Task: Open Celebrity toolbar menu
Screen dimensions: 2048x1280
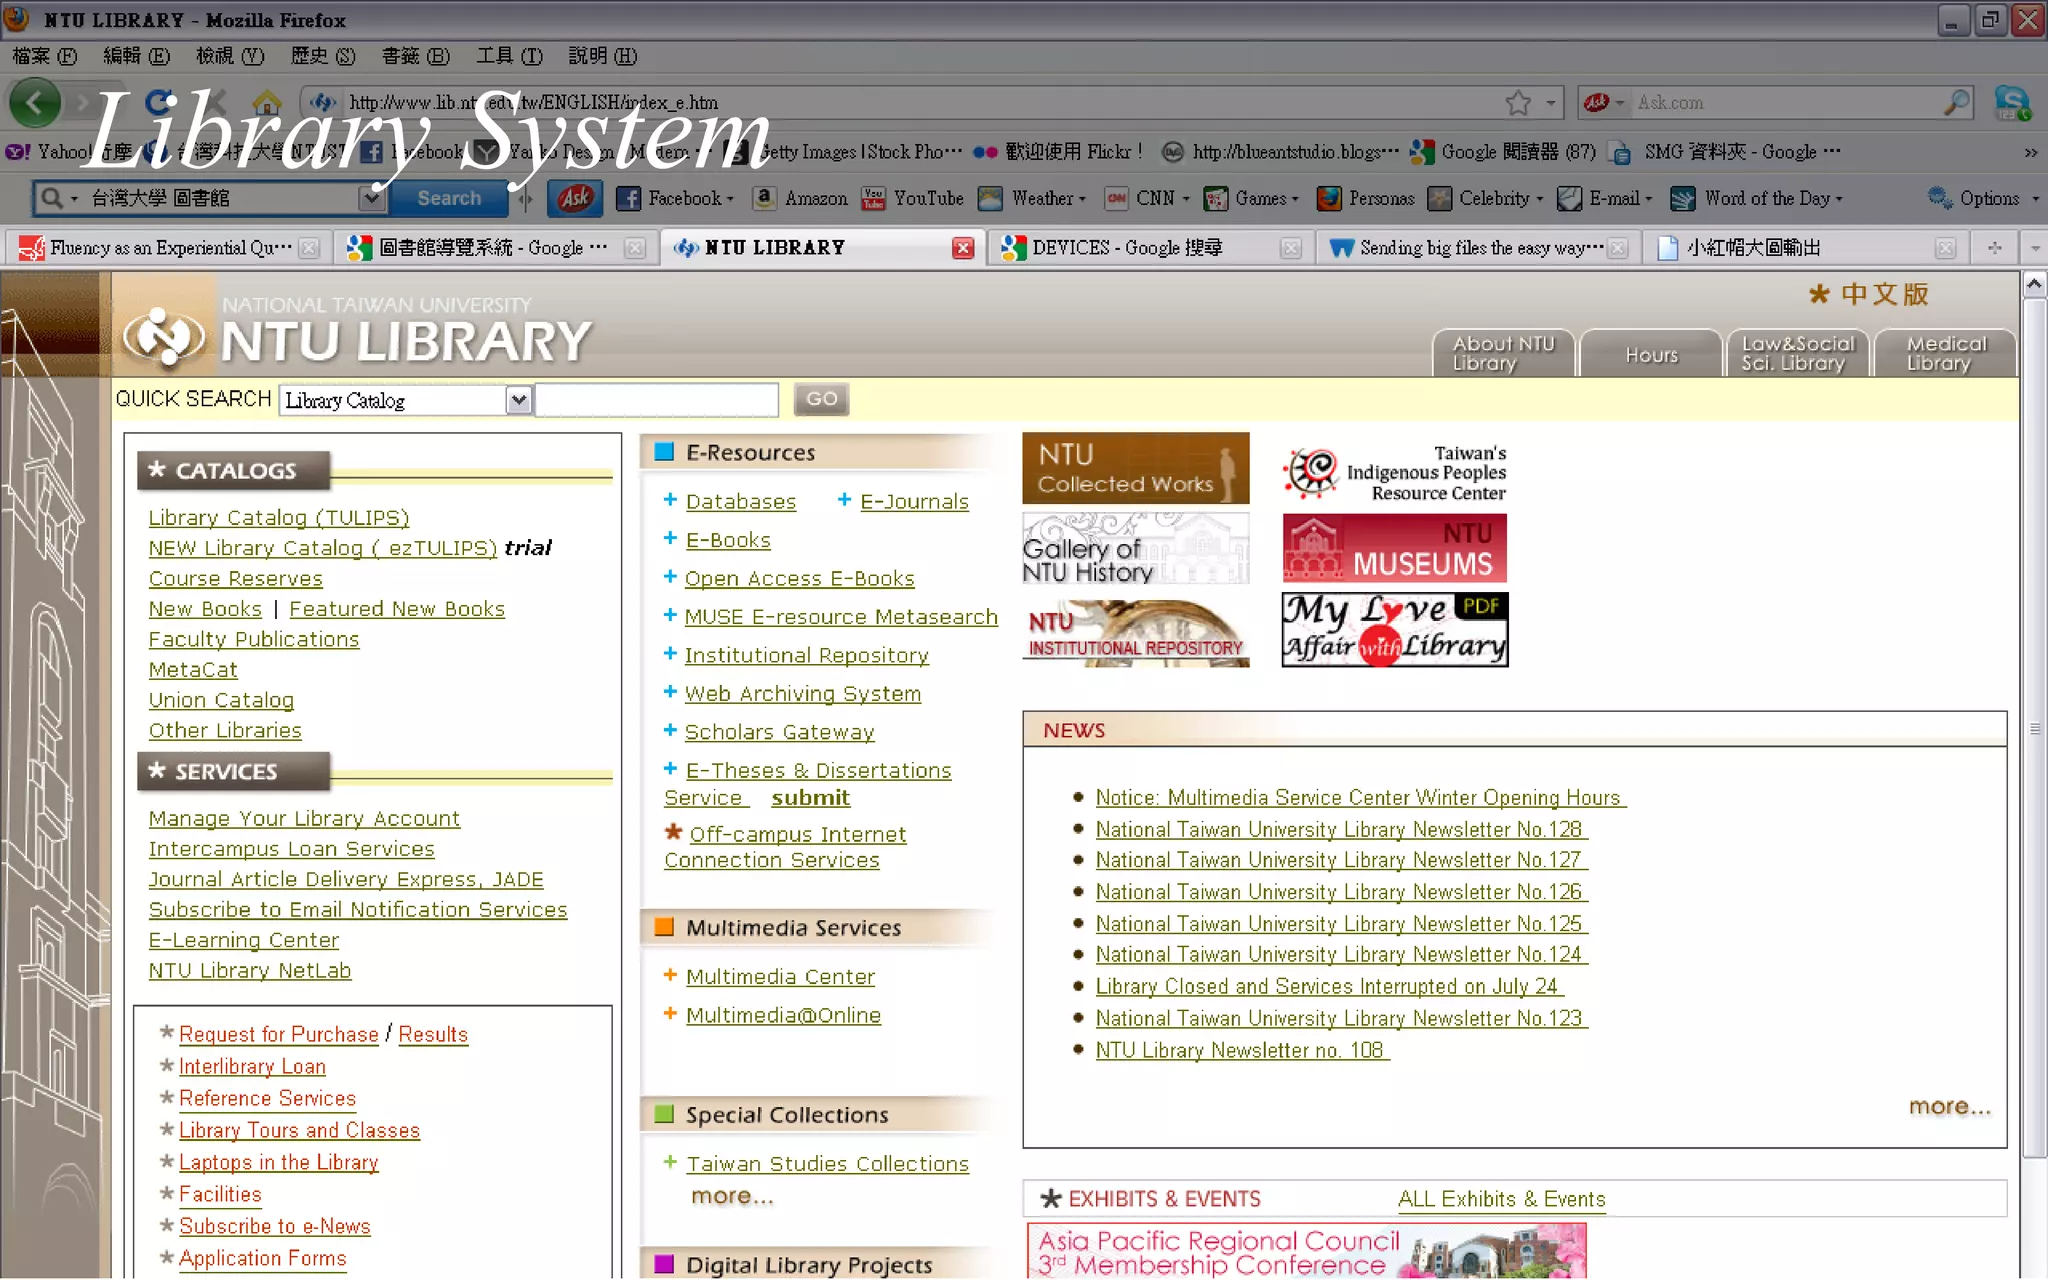Action: 1486,198
